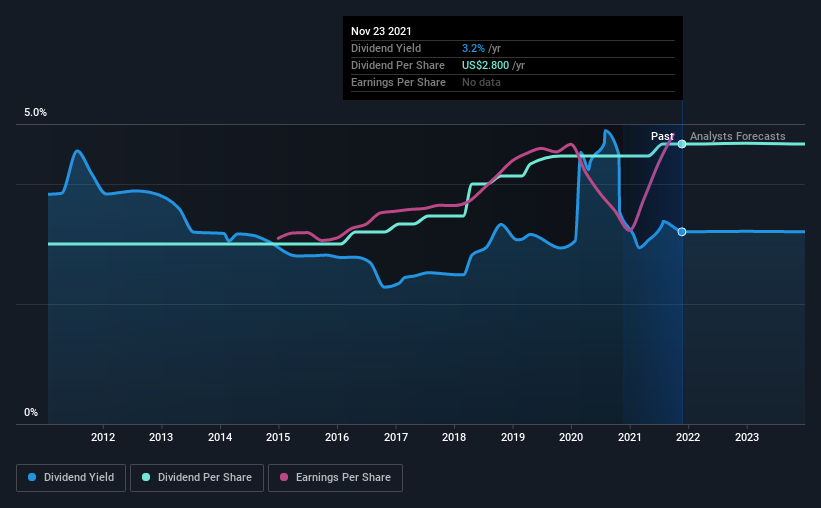821x508 pixels.
Task: Click the 2012 x-axis year label
Action: [x=103, y=437]
